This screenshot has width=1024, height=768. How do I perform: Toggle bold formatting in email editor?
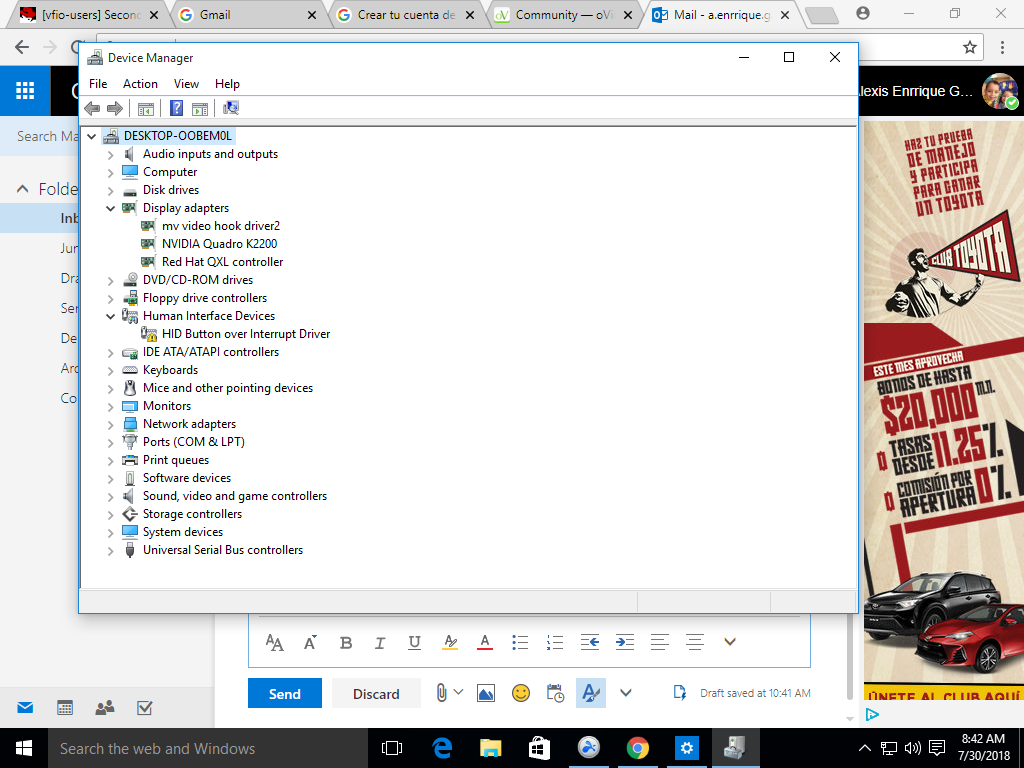pyautogui.click(x=346, y=642)
